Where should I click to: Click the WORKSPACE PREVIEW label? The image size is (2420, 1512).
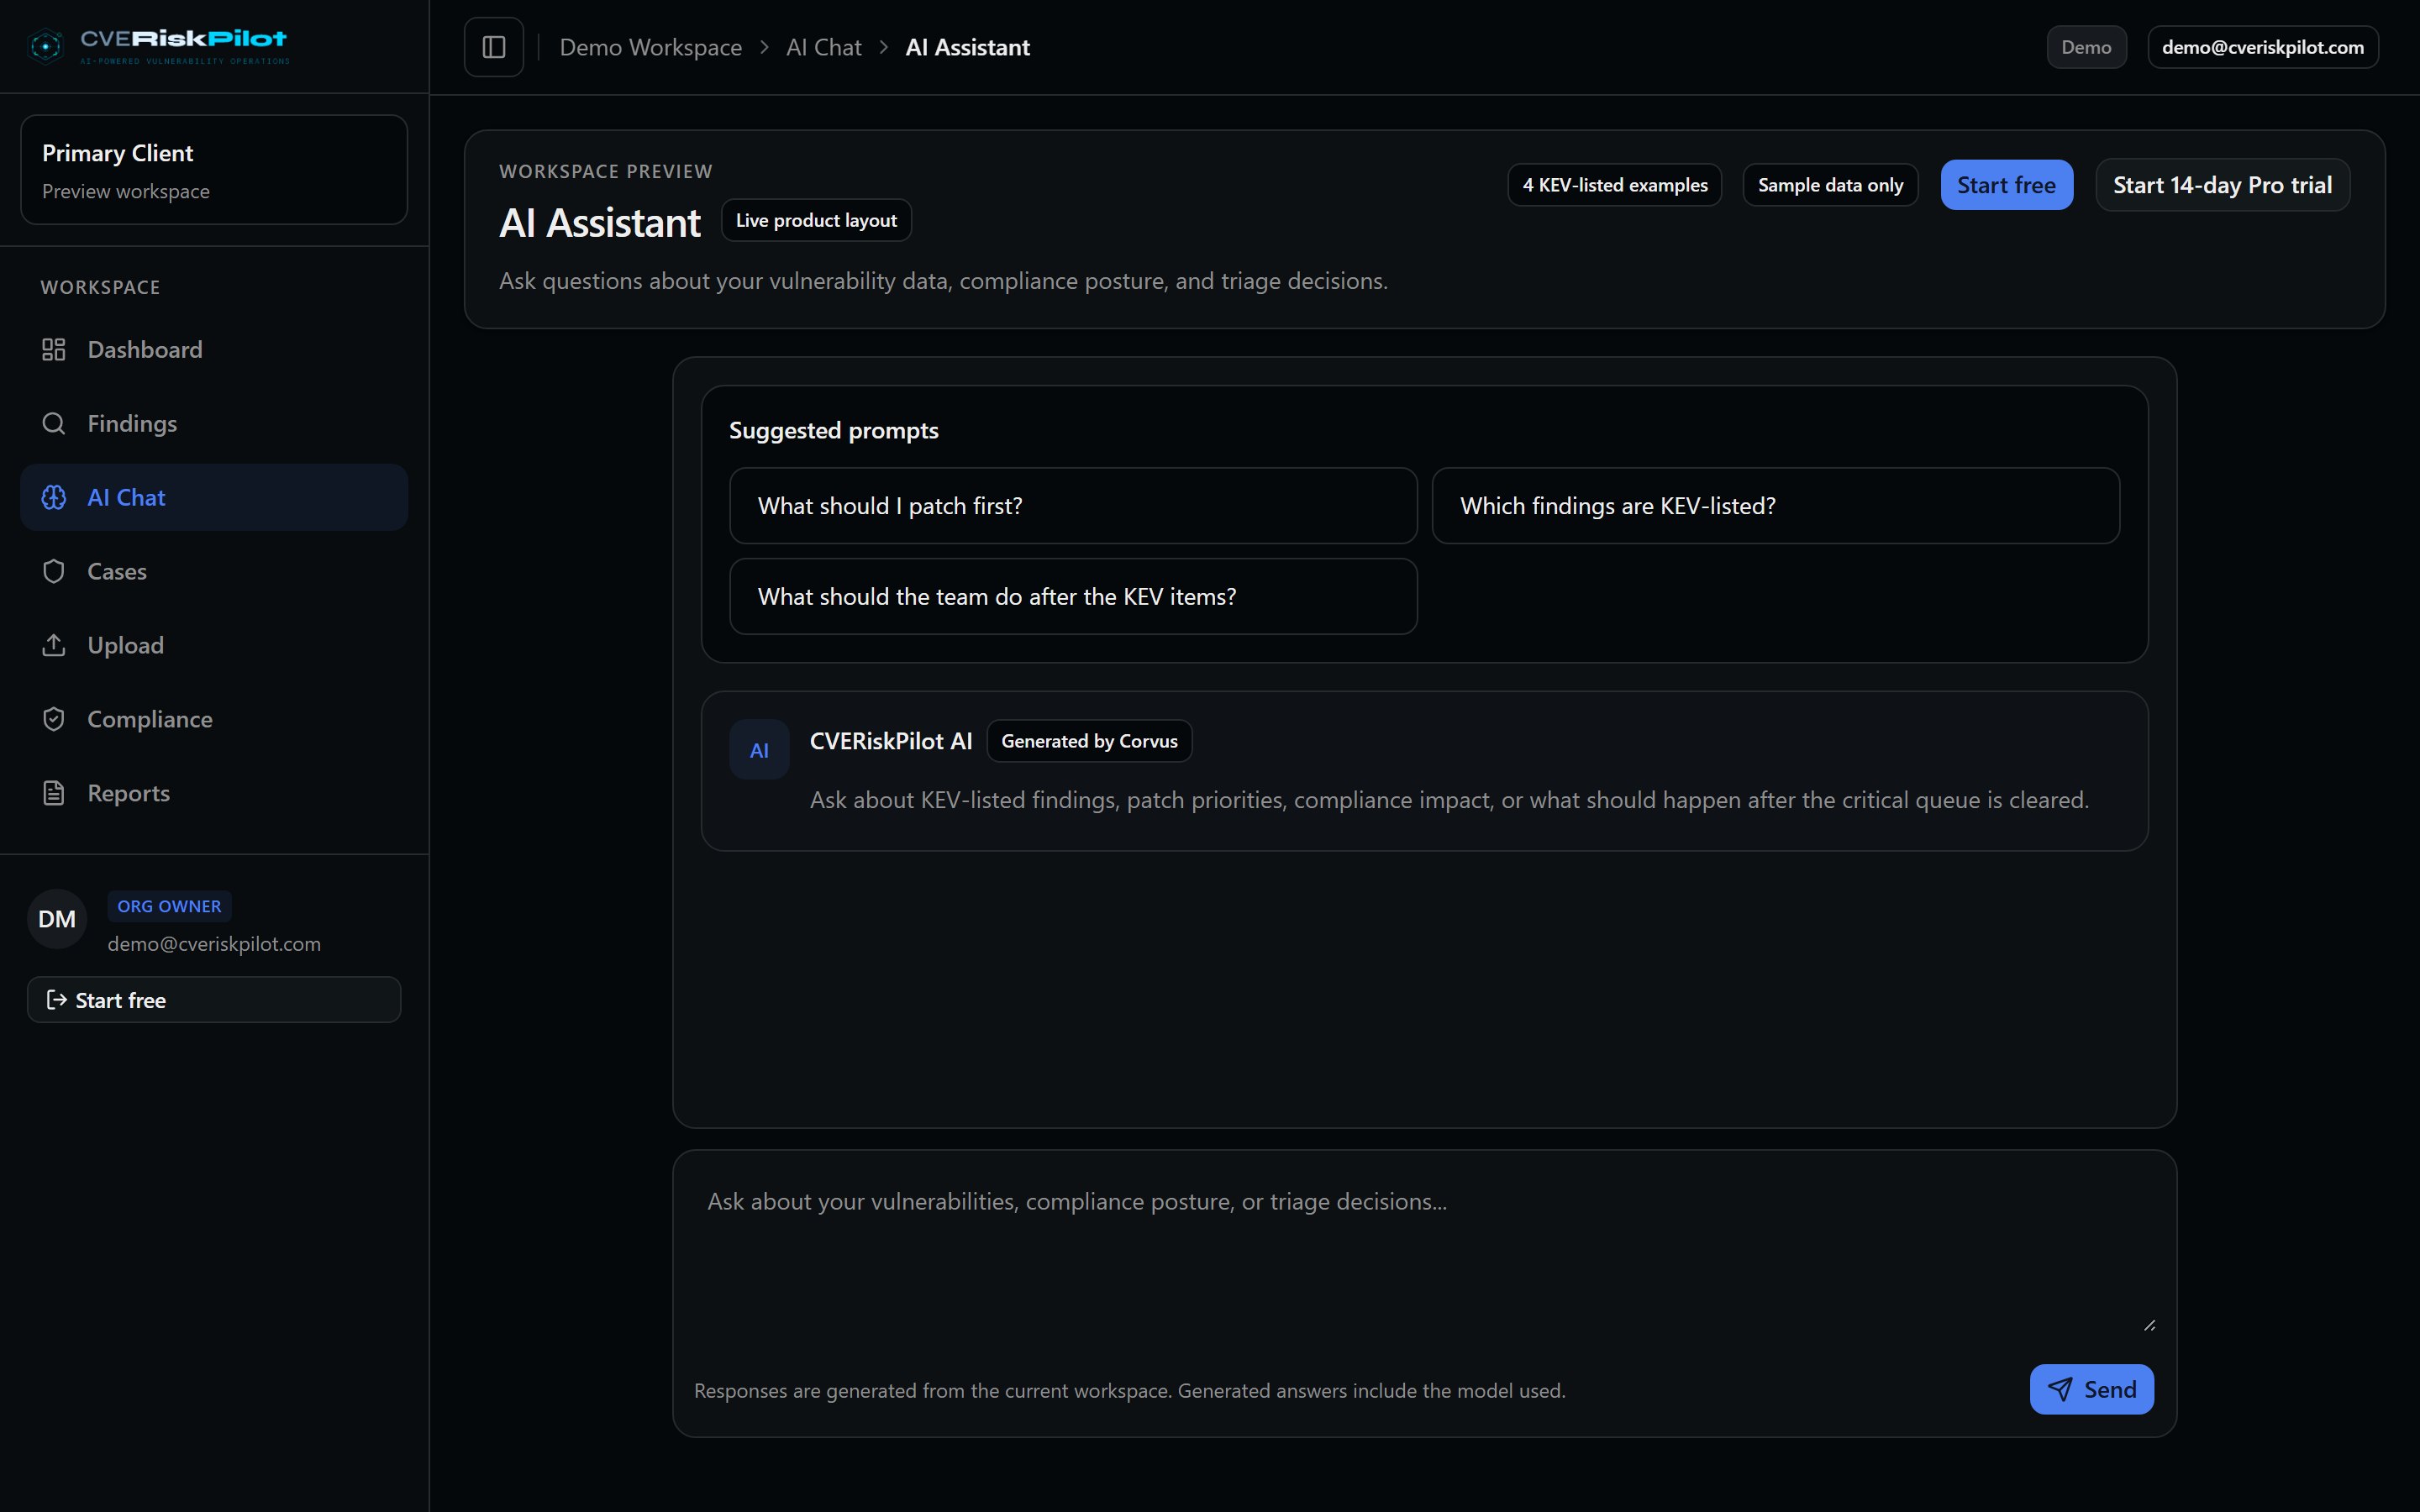pyautogui.click(x=605, y=171)
